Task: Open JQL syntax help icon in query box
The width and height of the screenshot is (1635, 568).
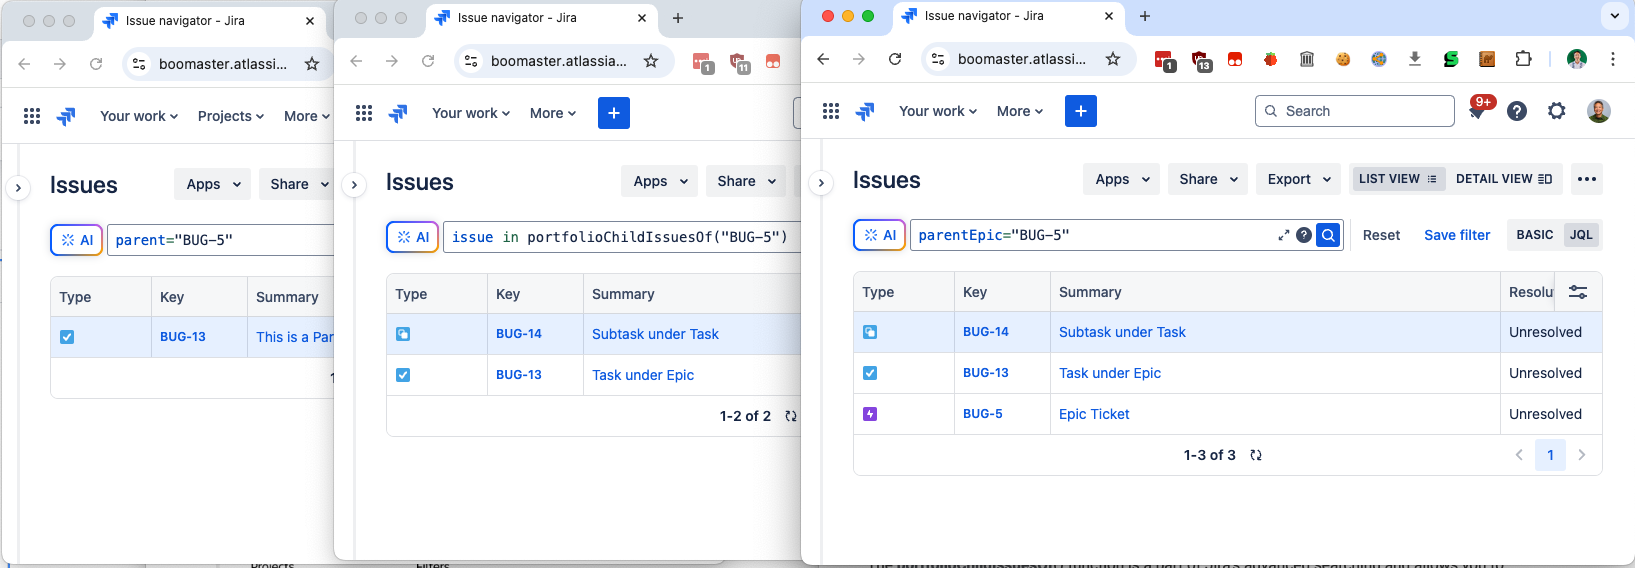Action: [1304, 235]
